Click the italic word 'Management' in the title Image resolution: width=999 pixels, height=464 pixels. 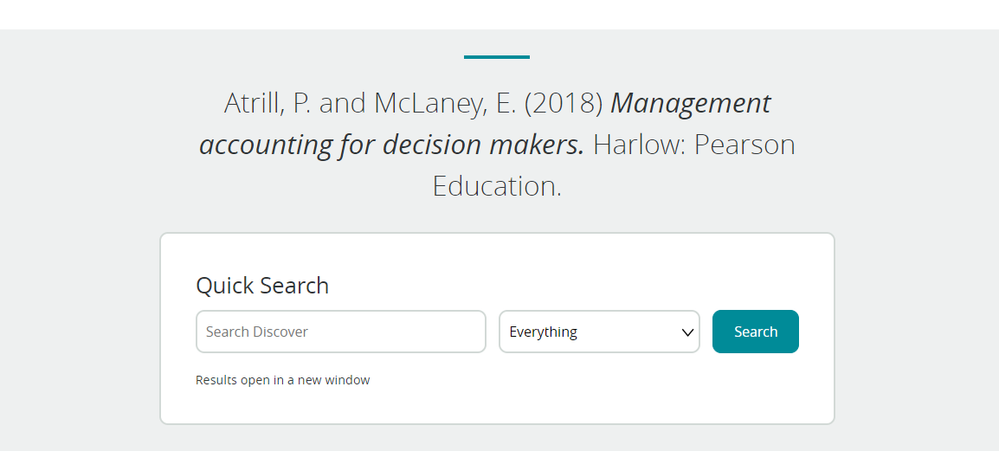(x=691, y=103)
